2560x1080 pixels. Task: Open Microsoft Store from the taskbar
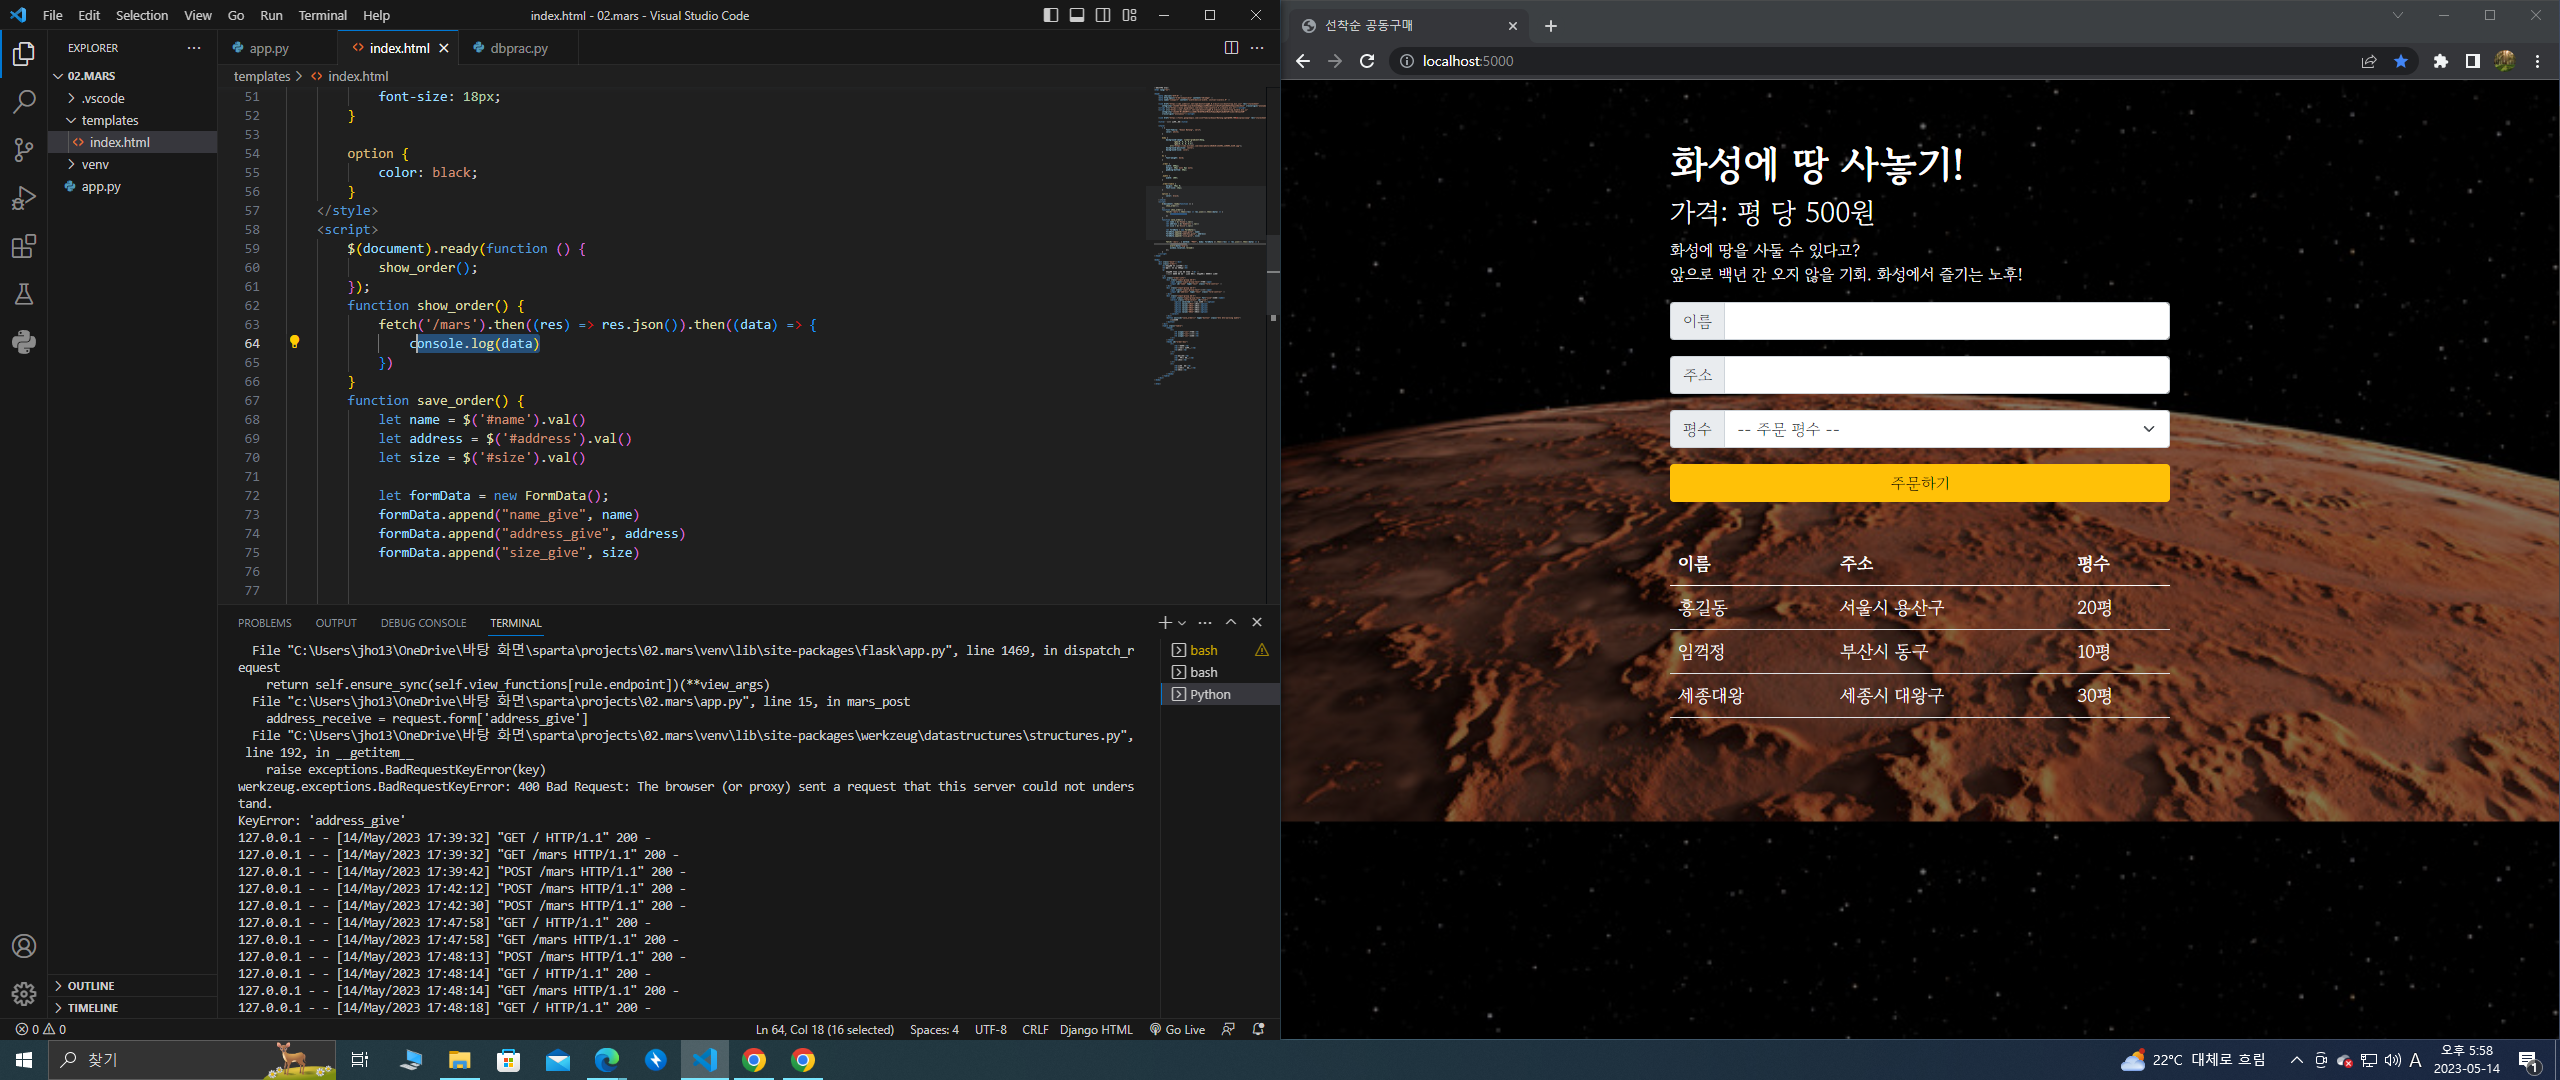[x=509, y=1060]
